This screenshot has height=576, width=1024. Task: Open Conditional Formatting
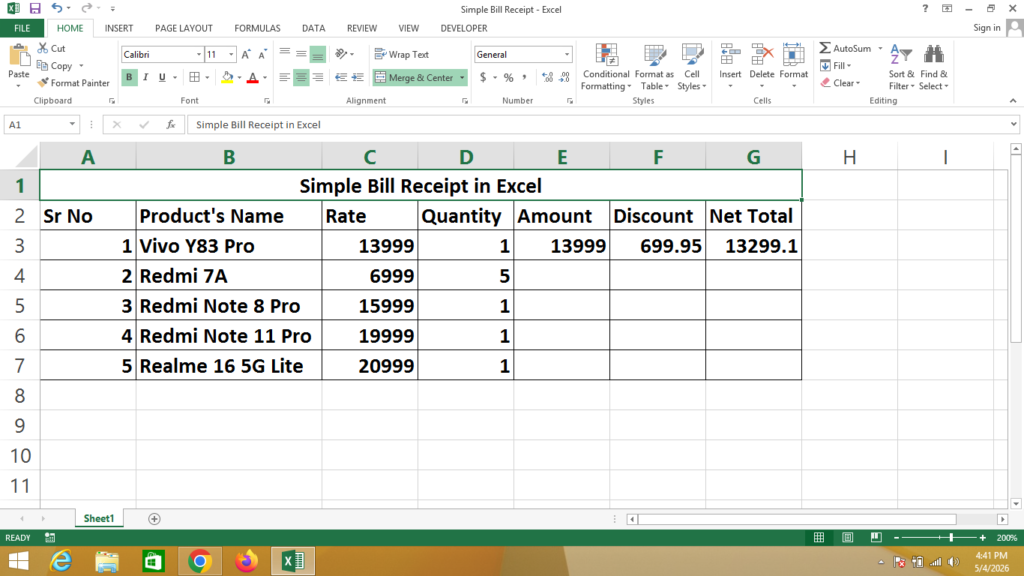(606, 67)
